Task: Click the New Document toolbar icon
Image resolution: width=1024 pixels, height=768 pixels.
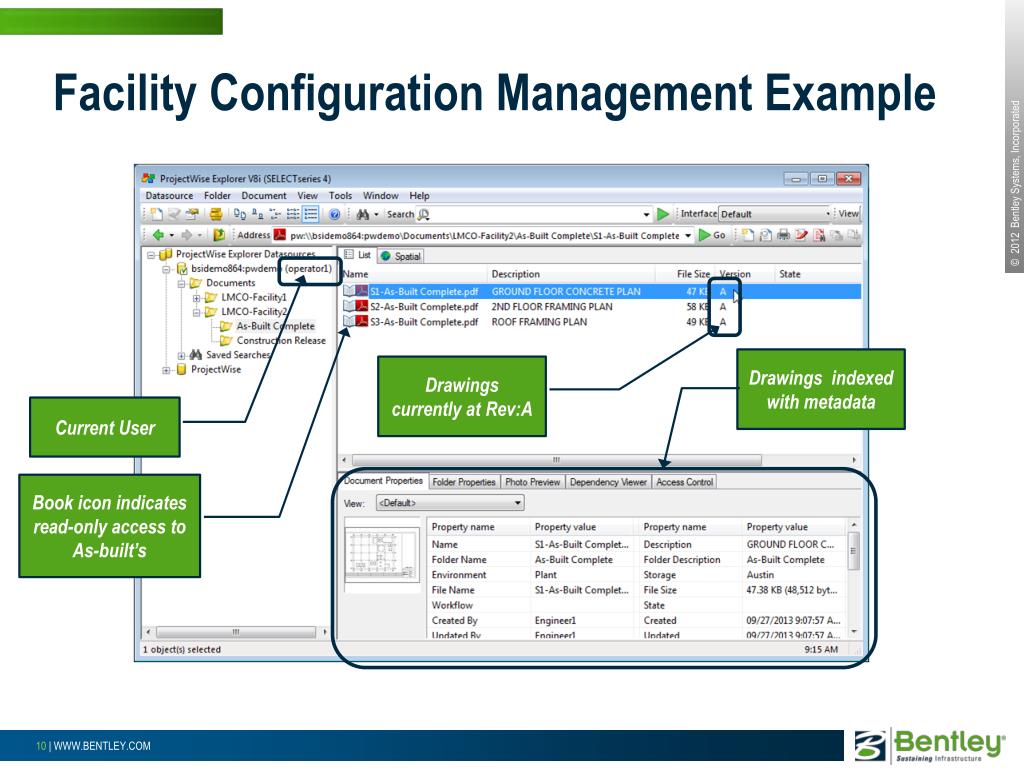Action: point(156,214)
